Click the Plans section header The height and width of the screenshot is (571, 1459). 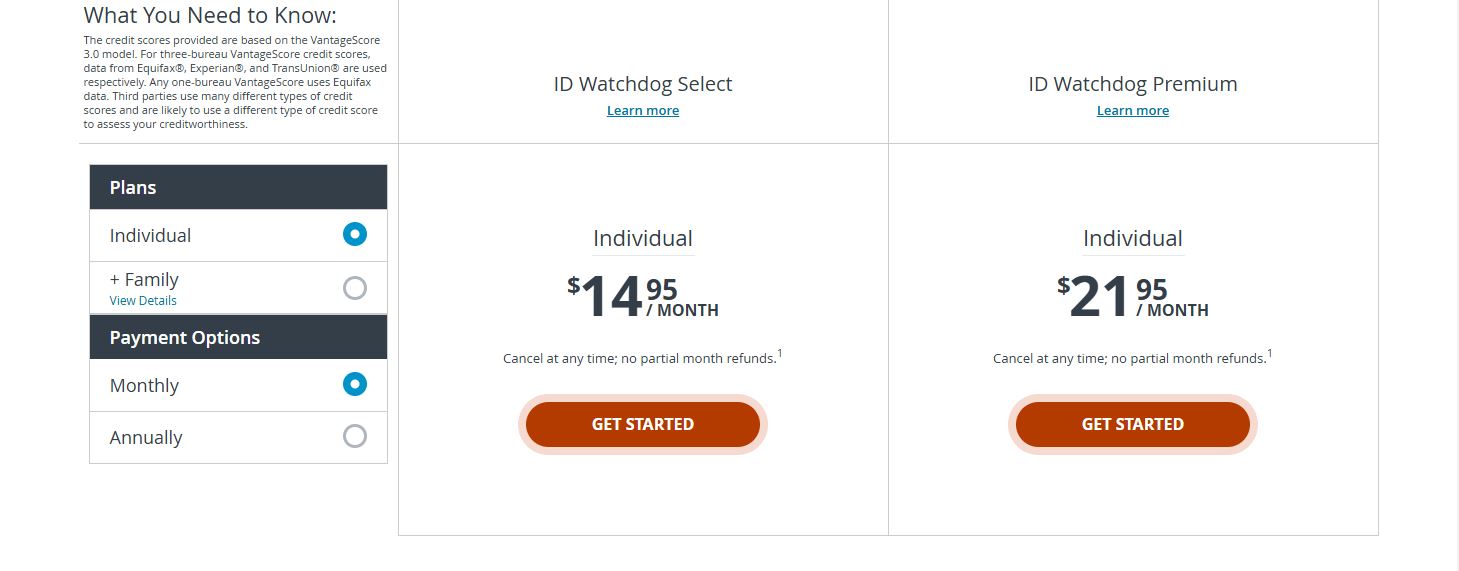click(x=238, y=187)
